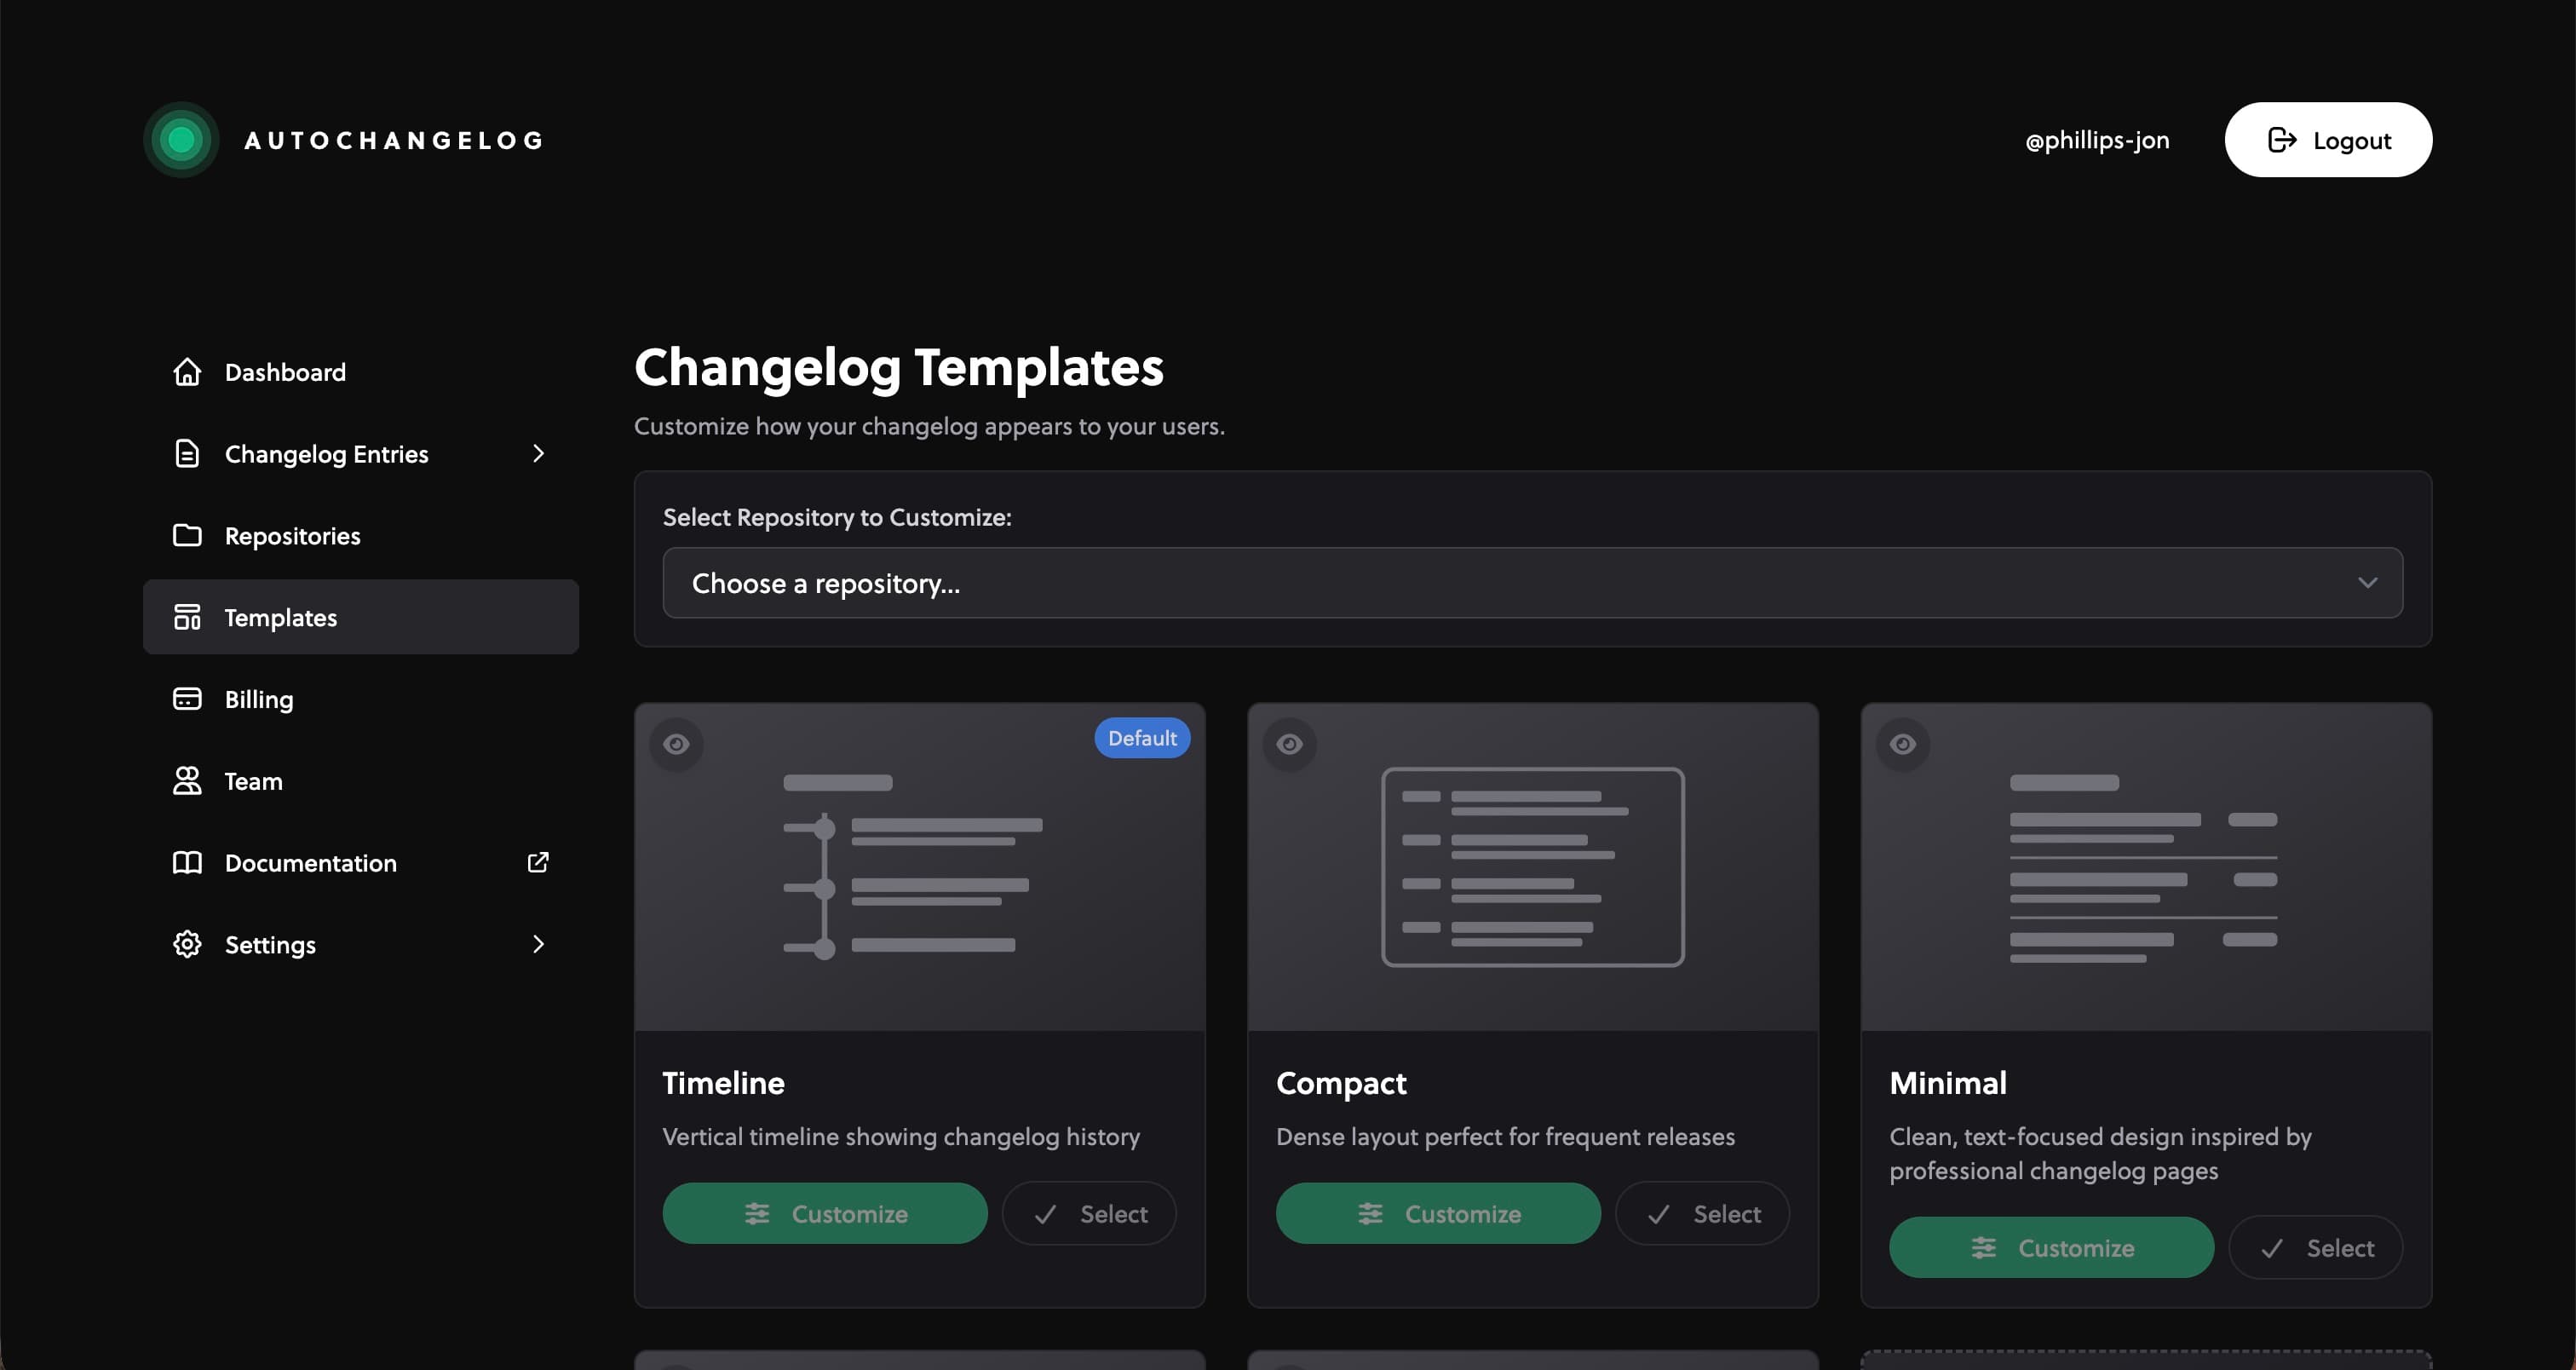Click the Documentation book icon

(x=187, y=863)
